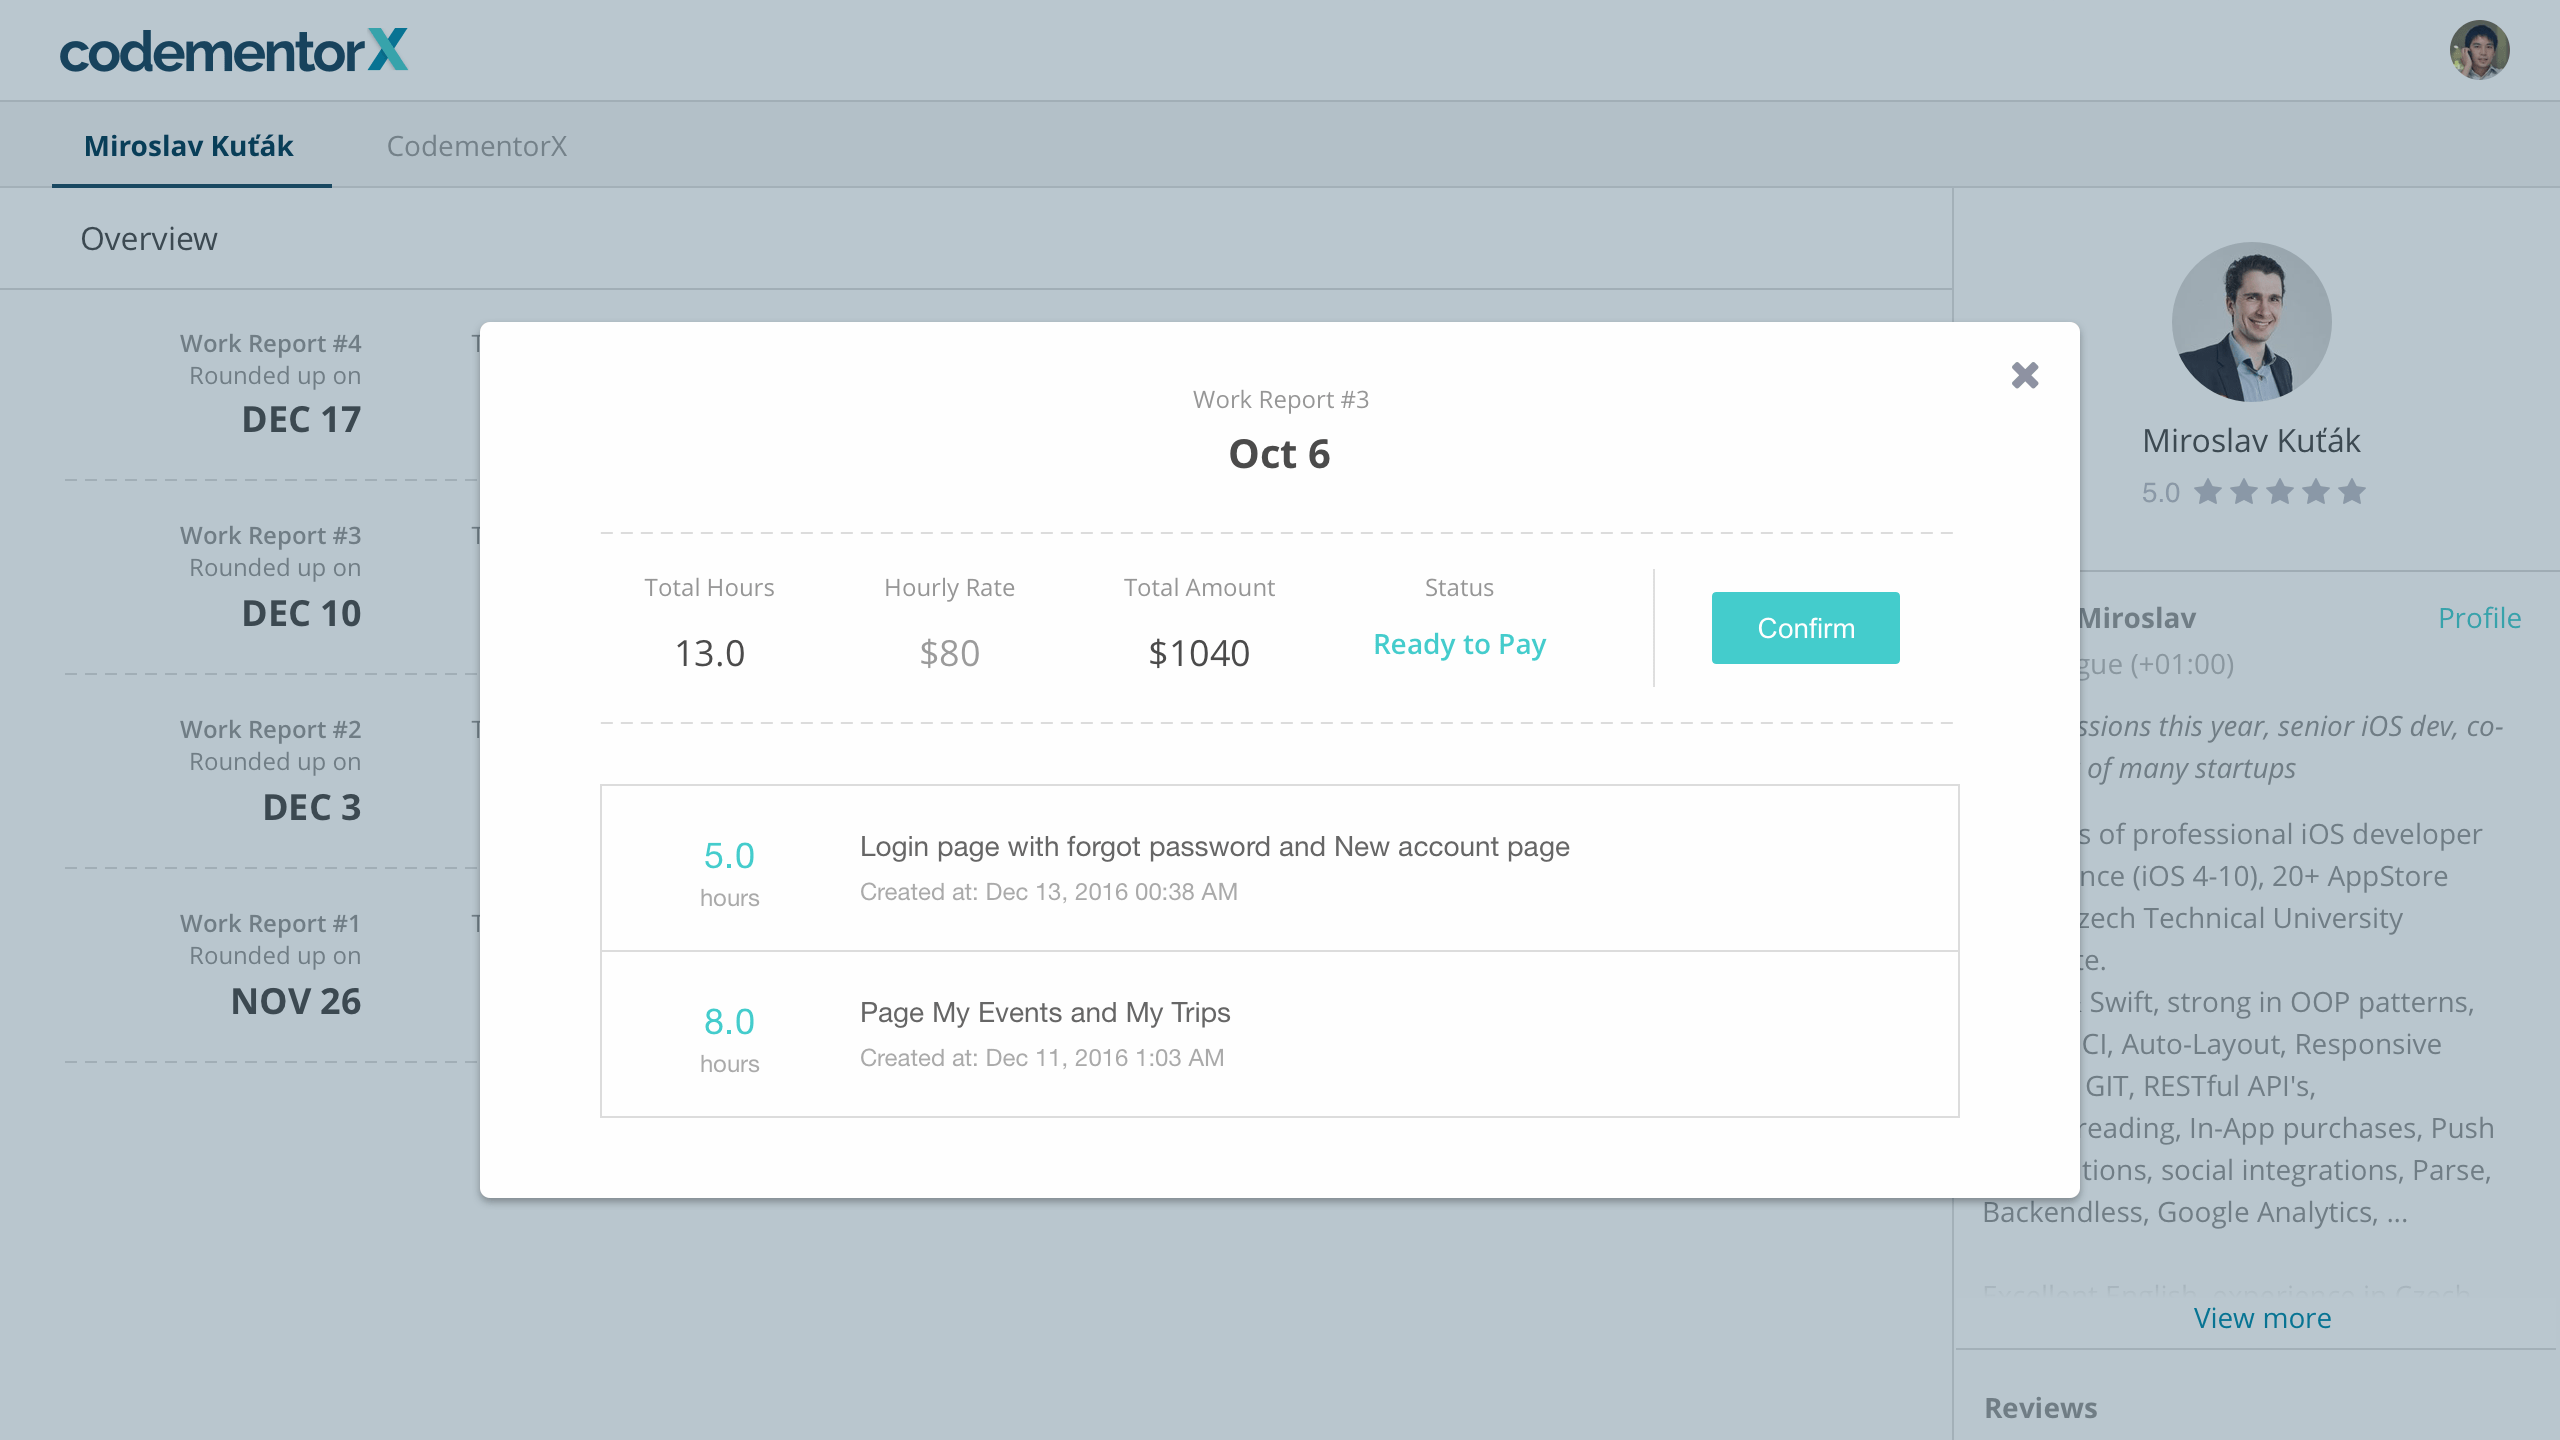Select Work Report #2 Dec 3

point(270,771)
